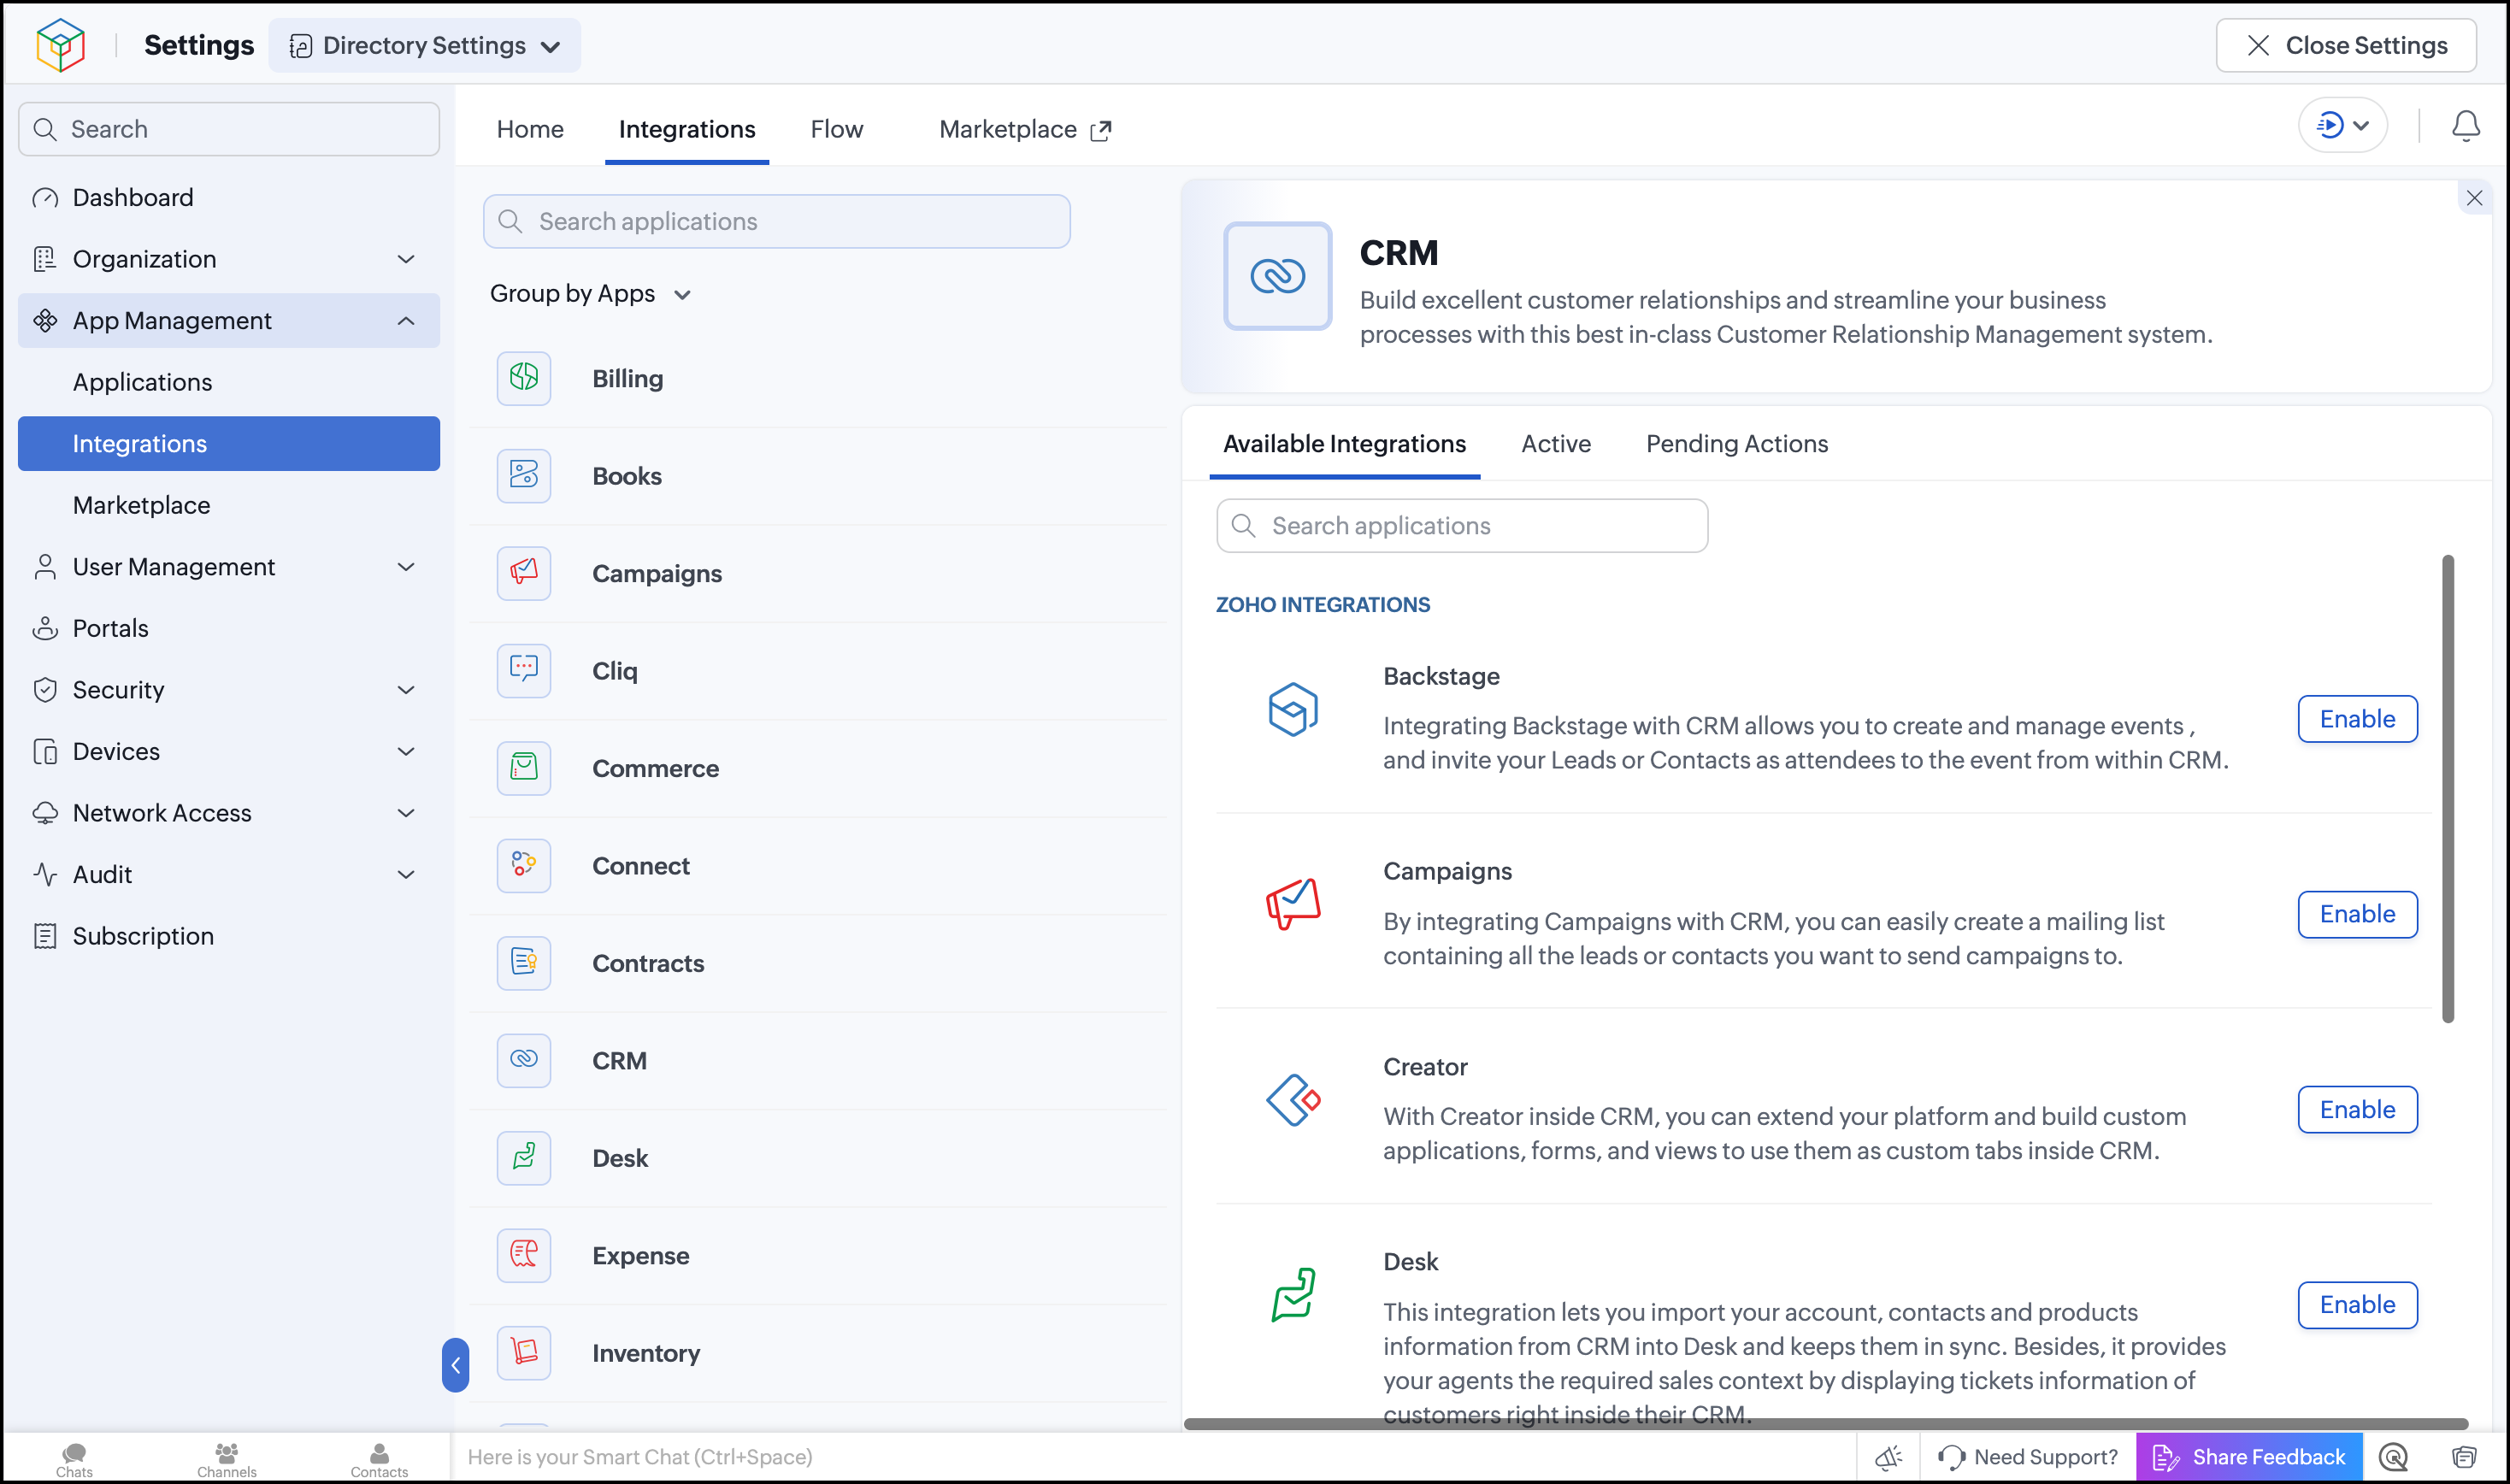Click the Share Feedback button
2510x1484 pixels.
pyautogui.click(x=2248, y=1457)
